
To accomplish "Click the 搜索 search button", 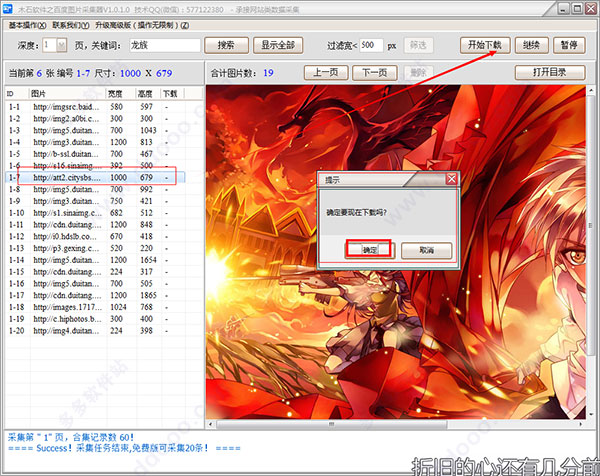I will pyautogui.click(x=226, y=45).
